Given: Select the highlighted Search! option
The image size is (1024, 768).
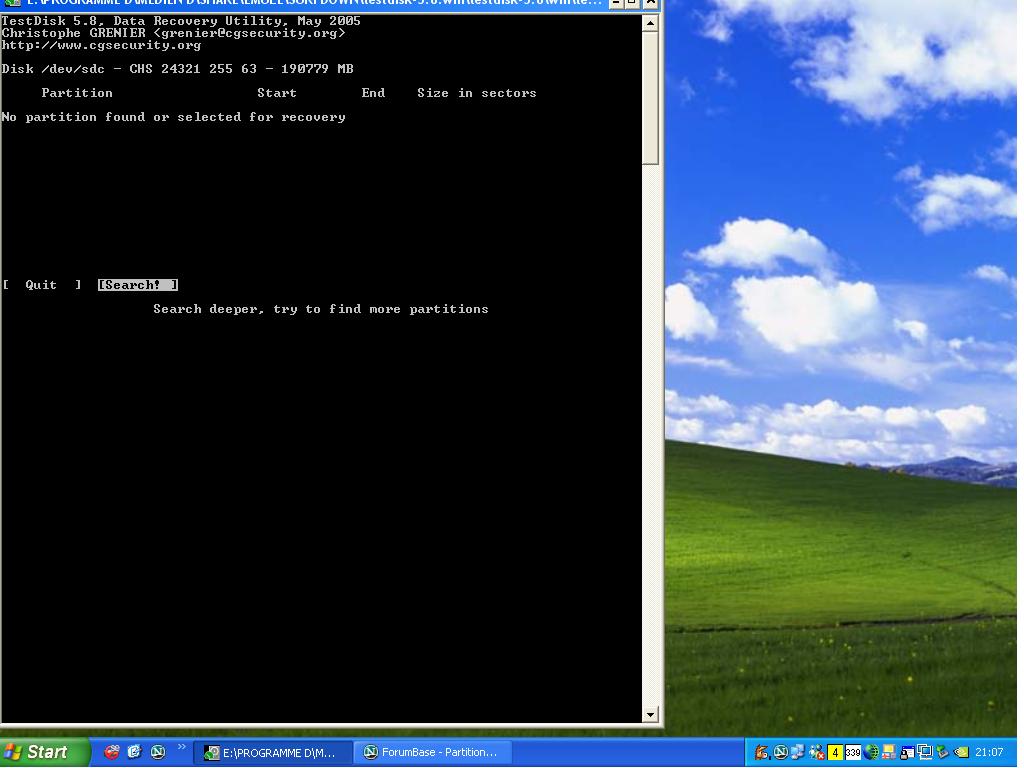Looking at the screenshot, I should click(138, 285).
